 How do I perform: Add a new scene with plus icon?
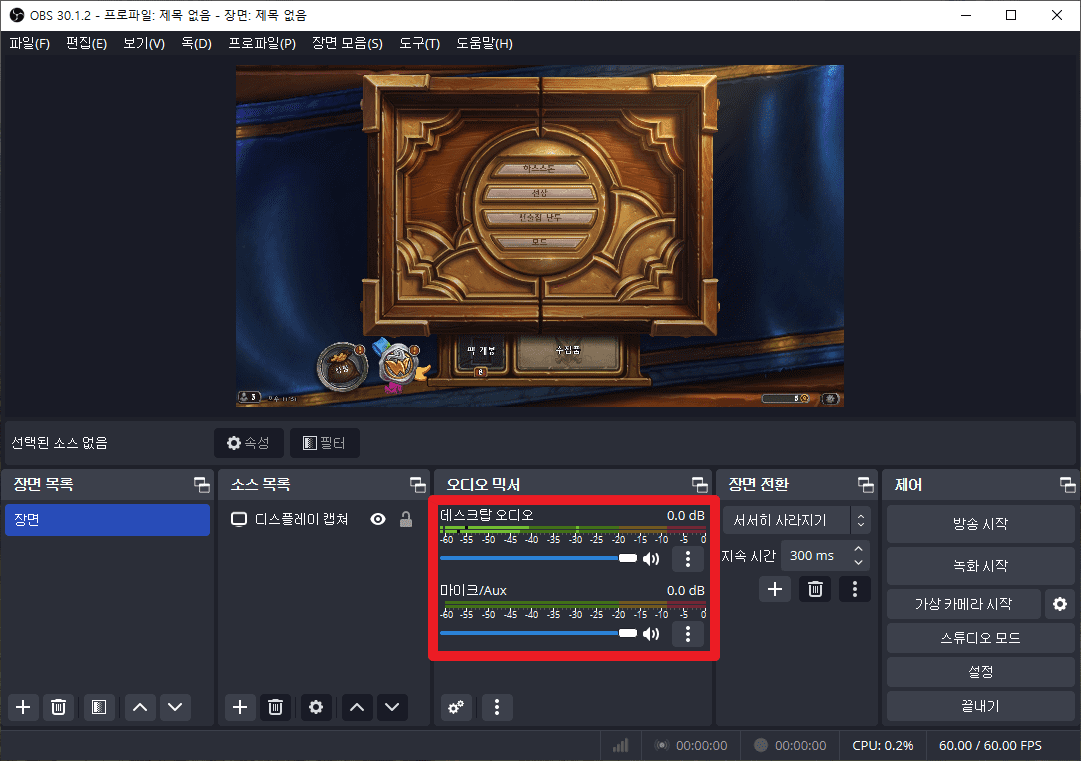click(23, 707)
